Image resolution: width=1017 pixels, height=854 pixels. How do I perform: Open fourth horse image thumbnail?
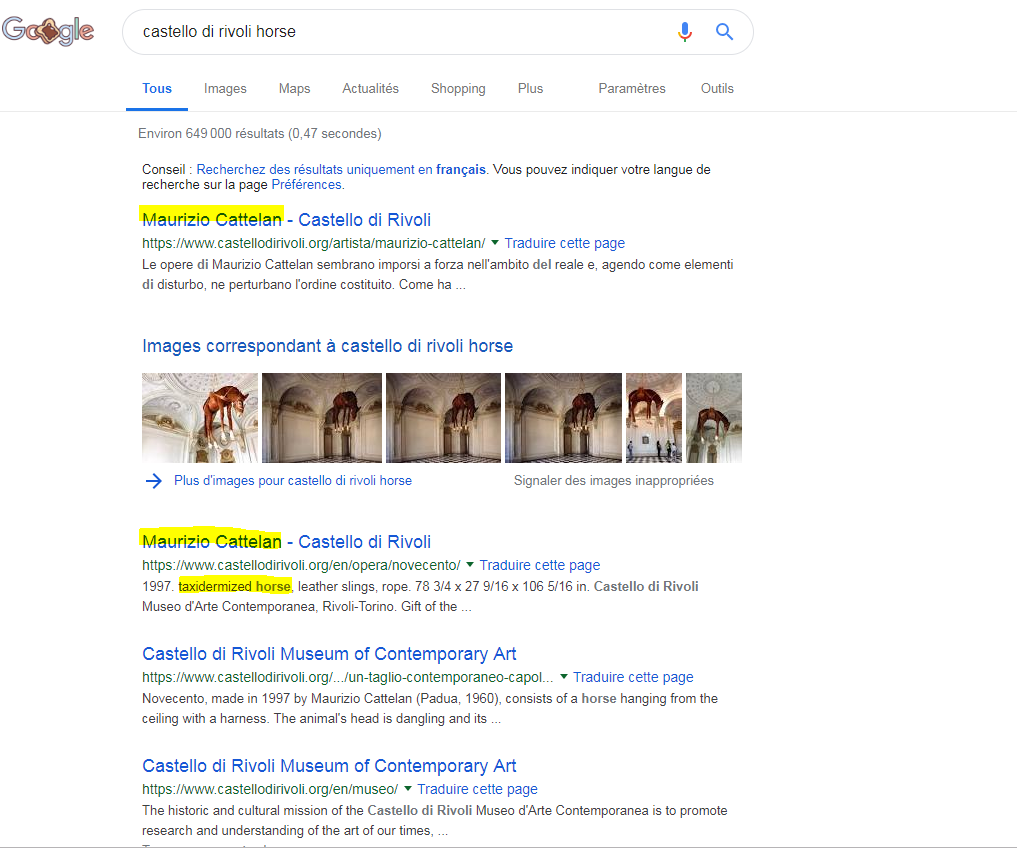[x=563, y=418]
